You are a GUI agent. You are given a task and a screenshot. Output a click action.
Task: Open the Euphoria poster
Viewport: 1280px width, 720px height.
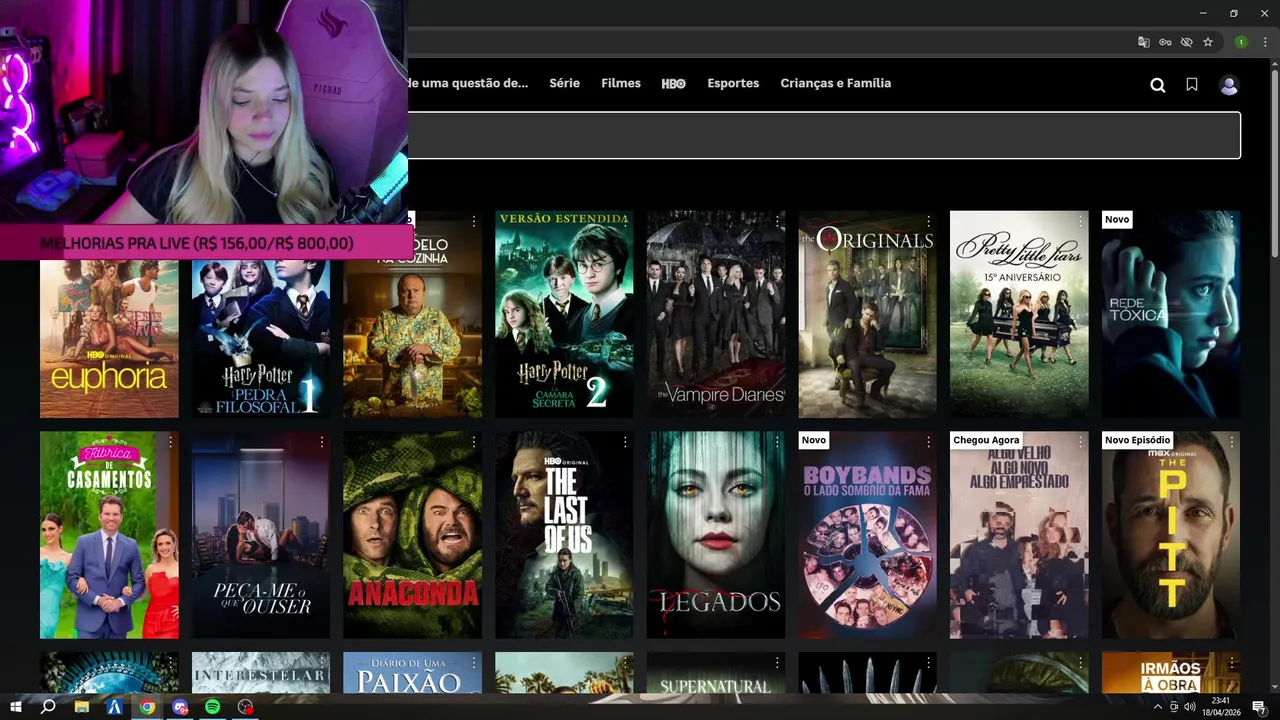109,338
